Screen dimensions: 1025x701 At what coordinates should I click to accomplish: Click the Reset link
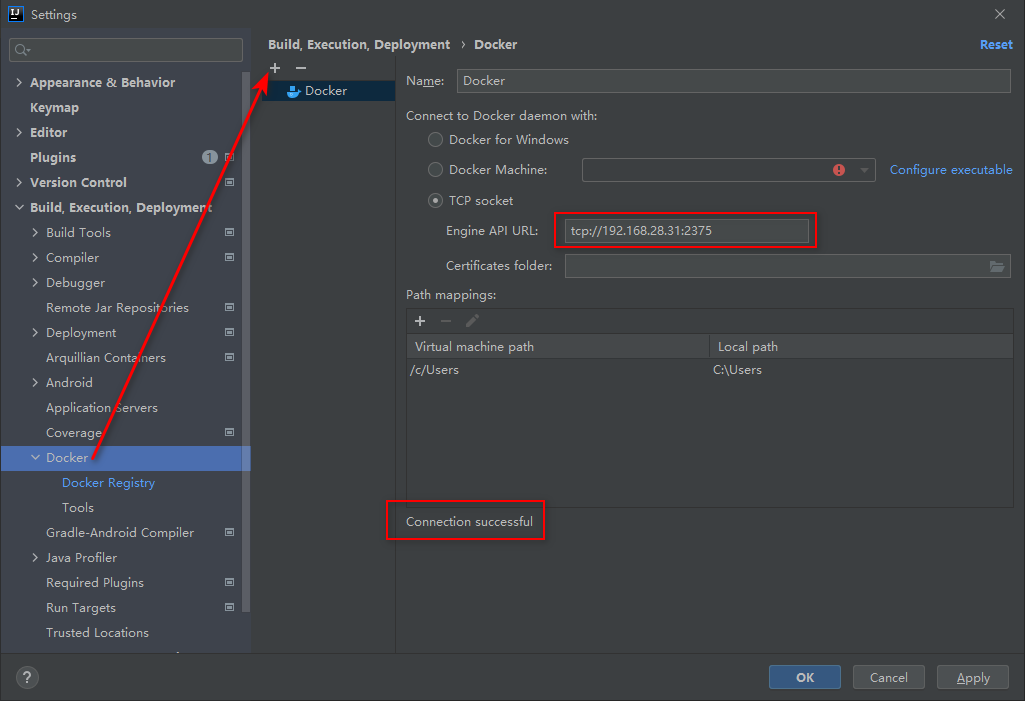[x=996, y=44]
